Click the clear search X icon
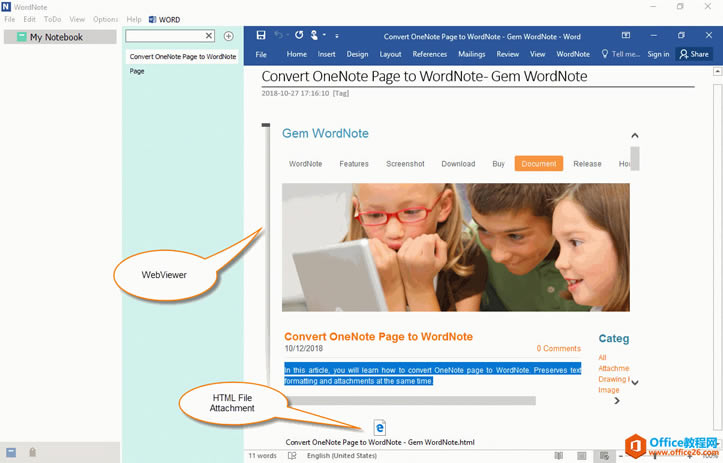This screenshot has height=463, width=723. [209, 36]
